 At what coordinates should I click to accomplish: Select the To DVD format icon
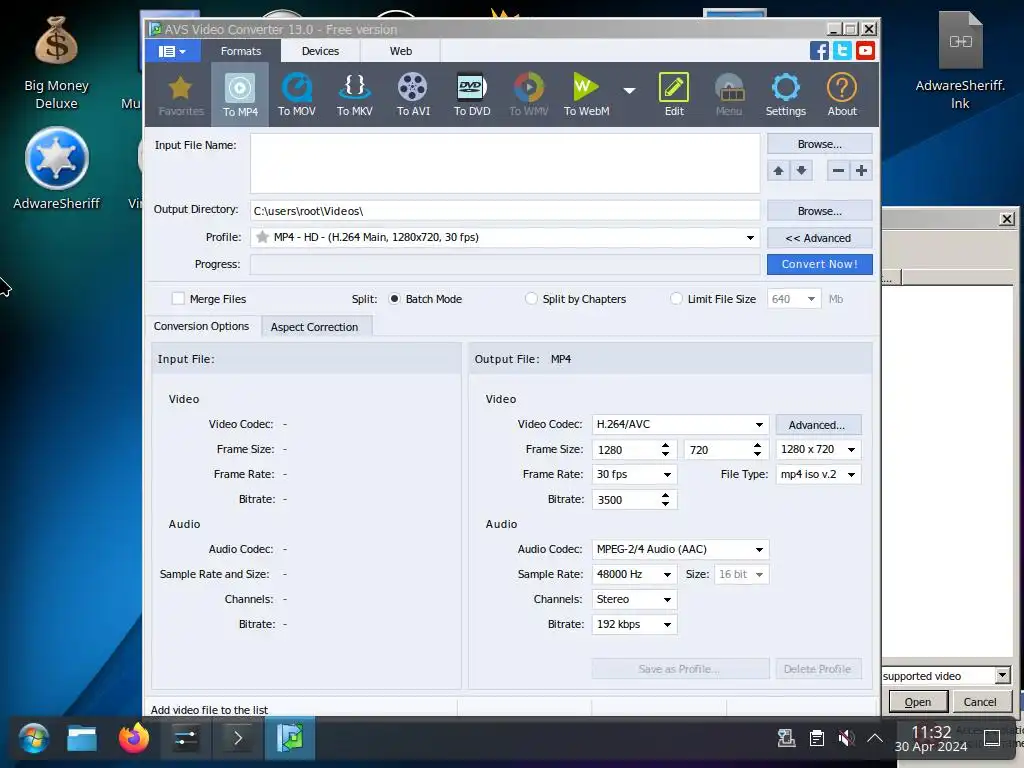[x=472, y=95]
